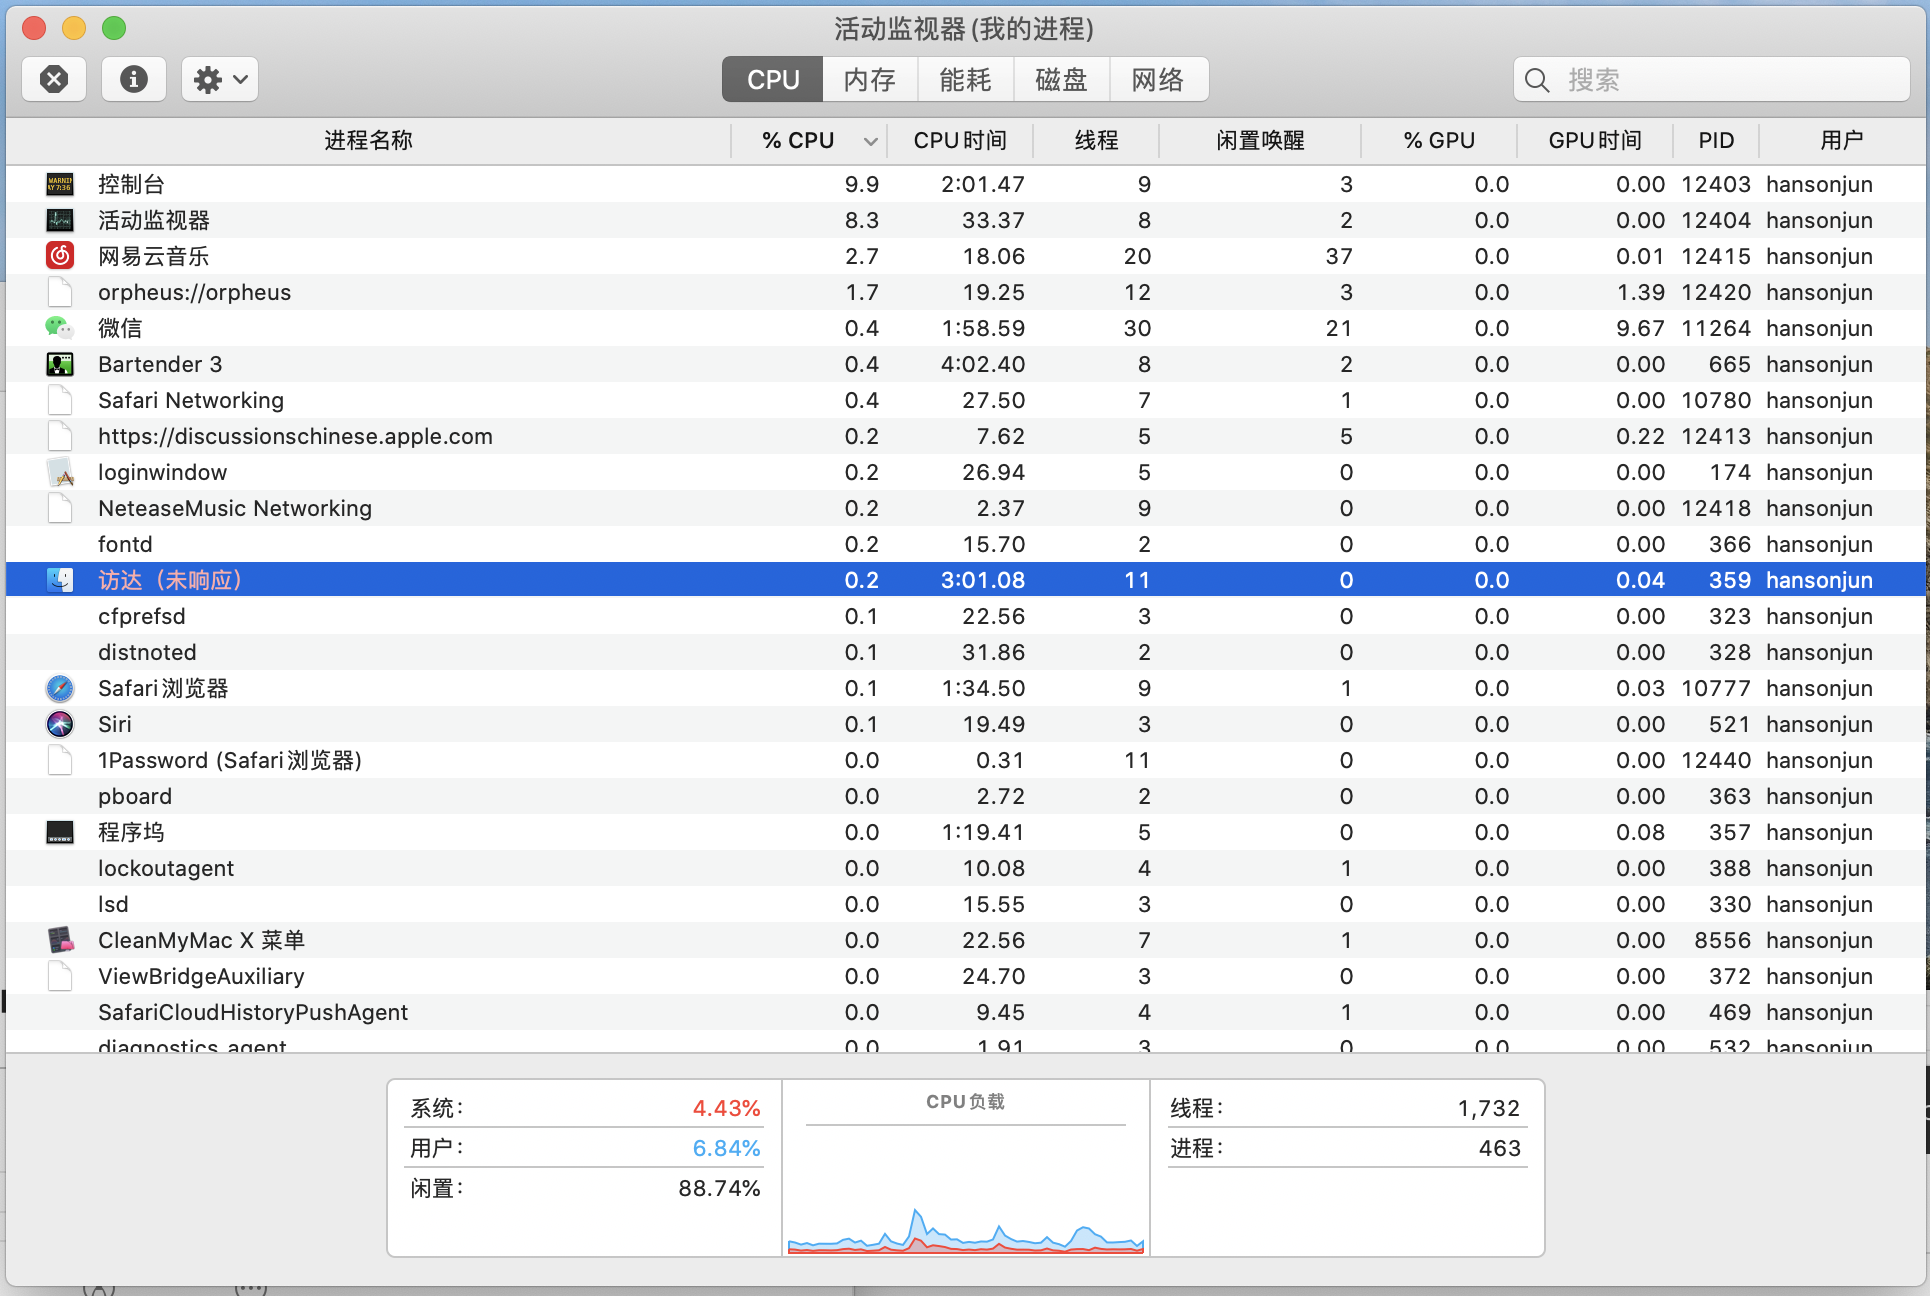Sort by the PID column header
The image size is (1930, 1296).
click(x=1715, y=141)
